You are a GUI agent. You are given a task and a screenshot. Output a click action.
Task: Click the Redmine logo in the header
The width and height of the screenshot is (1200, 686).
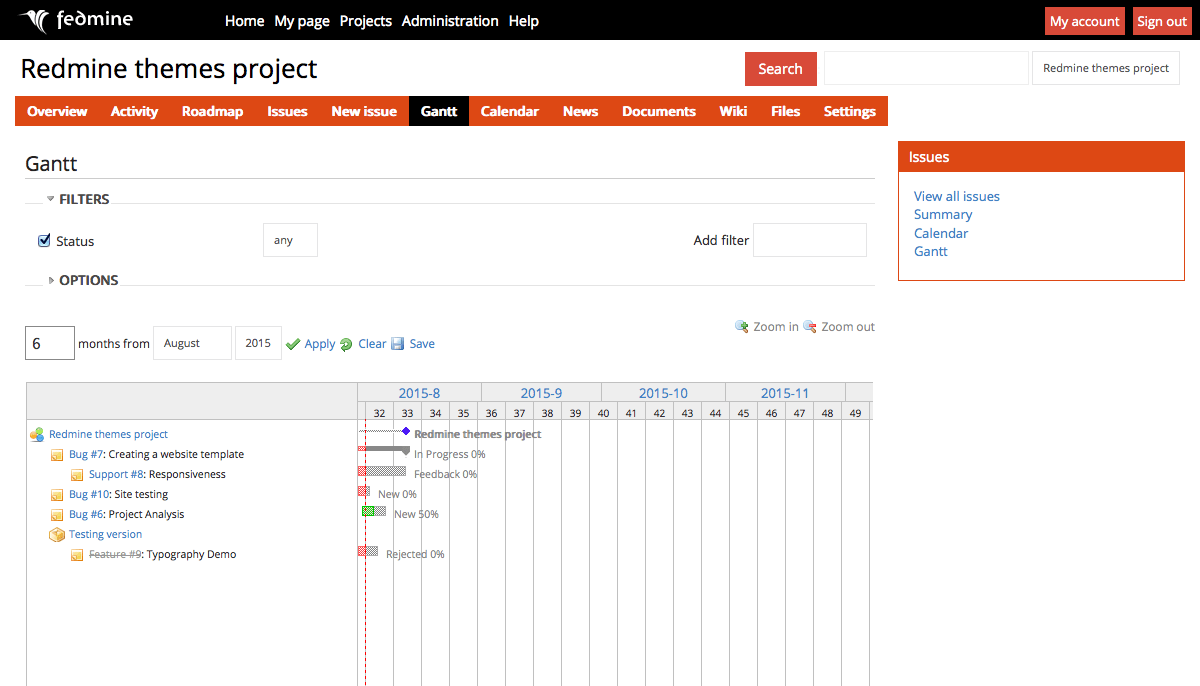coord(75,20)
